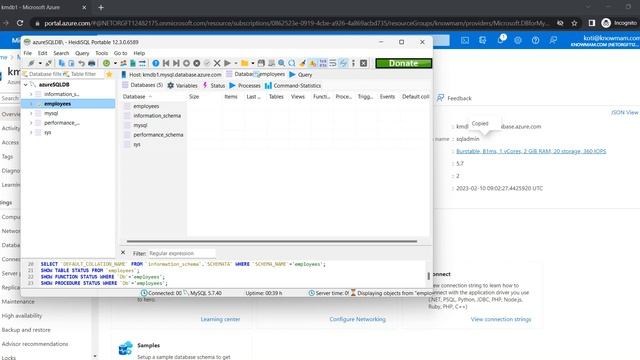Switch to the Variables tab
Screen dimensions: 640x360
(182, 86)
